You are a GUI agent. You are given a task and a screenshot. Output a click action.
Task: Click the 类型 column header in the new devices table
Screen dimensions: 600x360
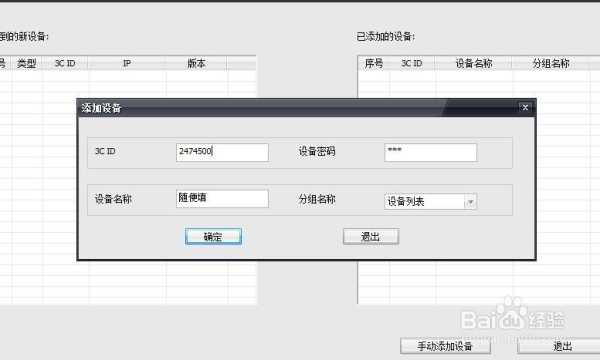(27, 63)
